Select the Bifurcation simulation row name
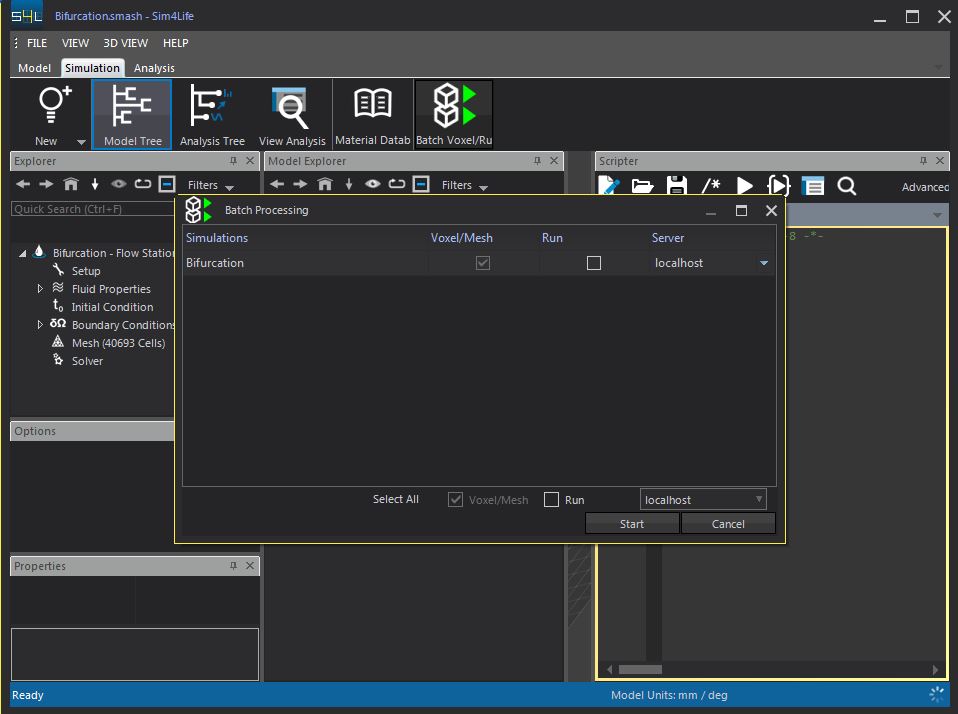Screen dimensions: 958x714 pyautogui.click(x=214, y=263)
